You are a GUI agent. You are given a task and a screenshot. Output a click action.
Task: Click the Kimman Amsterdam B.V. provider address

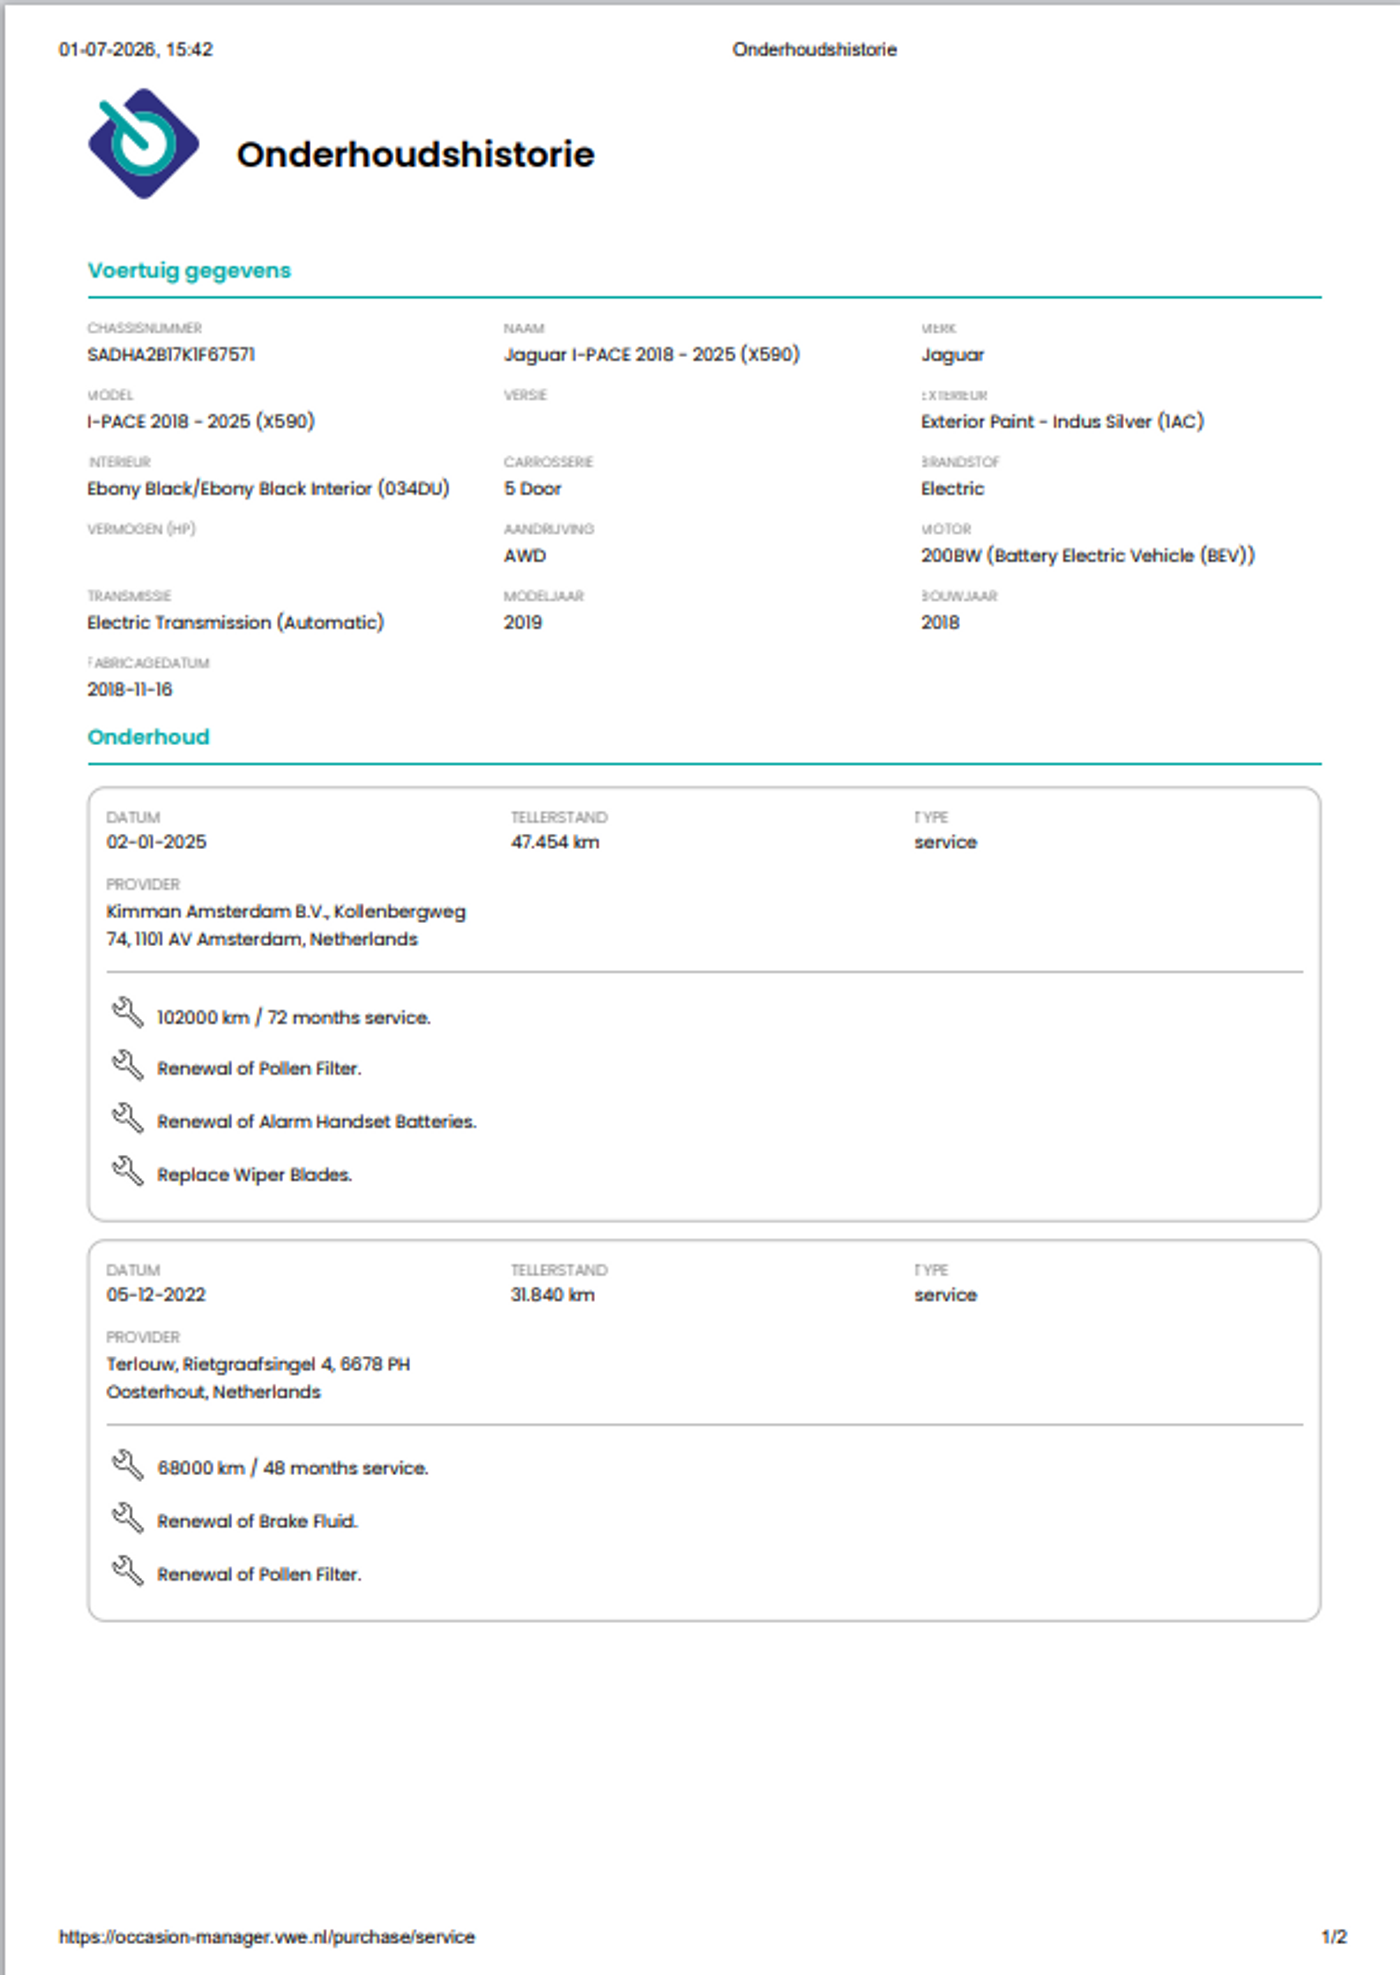286,925
